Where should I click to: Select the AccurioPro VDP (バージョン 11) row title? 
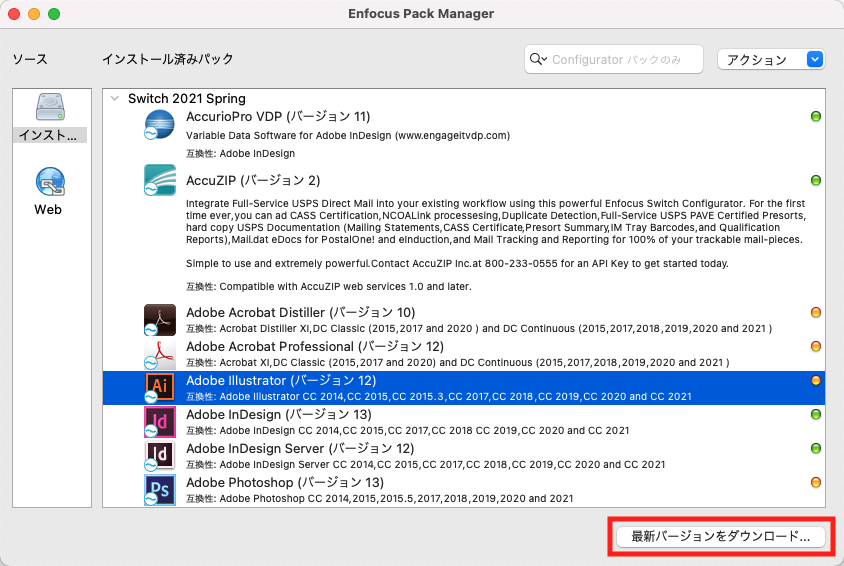point(278,117)
